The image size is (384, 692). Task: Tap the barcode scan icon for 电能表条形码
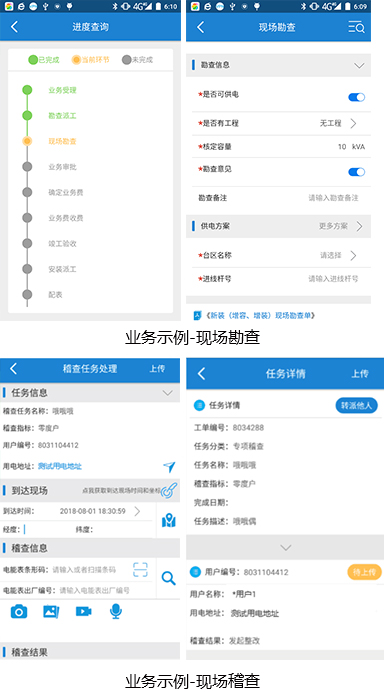[140, 569]
